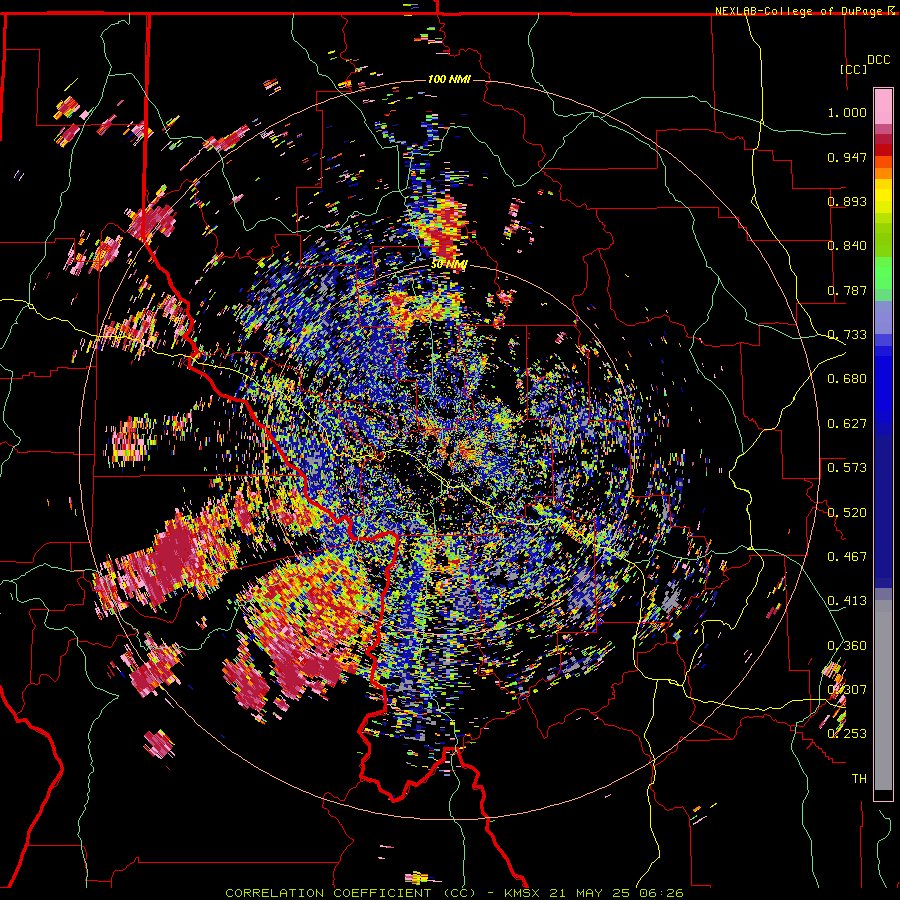Viewport: 900px width, 900px height.
Task: Select the 1.000 legend value
Action: coord(847,112)
